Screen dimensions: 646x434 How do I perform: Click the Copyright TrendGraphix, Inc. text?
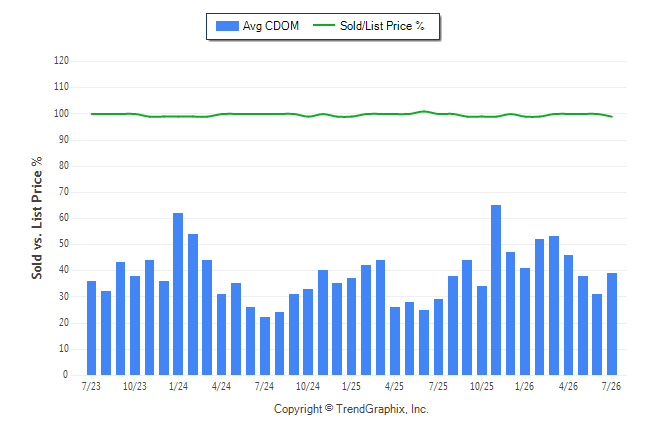click(x=351, y=409)
